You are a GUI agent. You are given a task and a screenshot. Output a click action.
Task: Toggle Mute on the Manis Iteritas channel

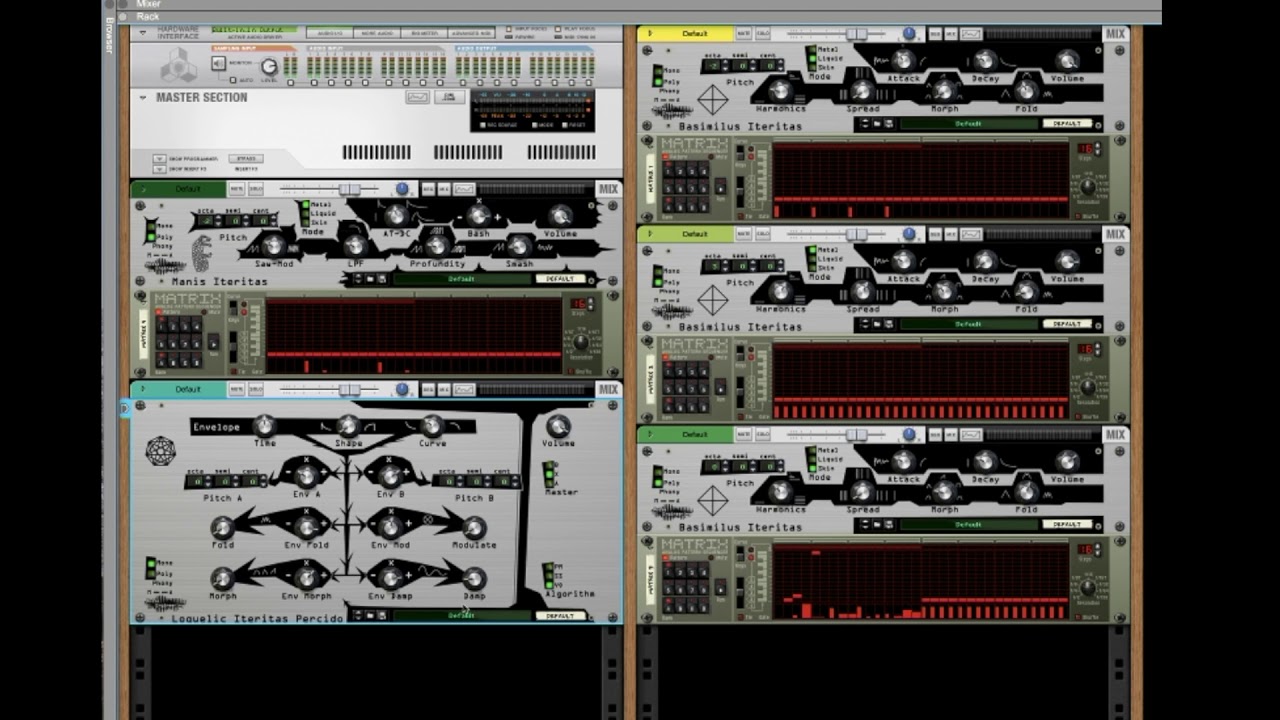(236, 189)
